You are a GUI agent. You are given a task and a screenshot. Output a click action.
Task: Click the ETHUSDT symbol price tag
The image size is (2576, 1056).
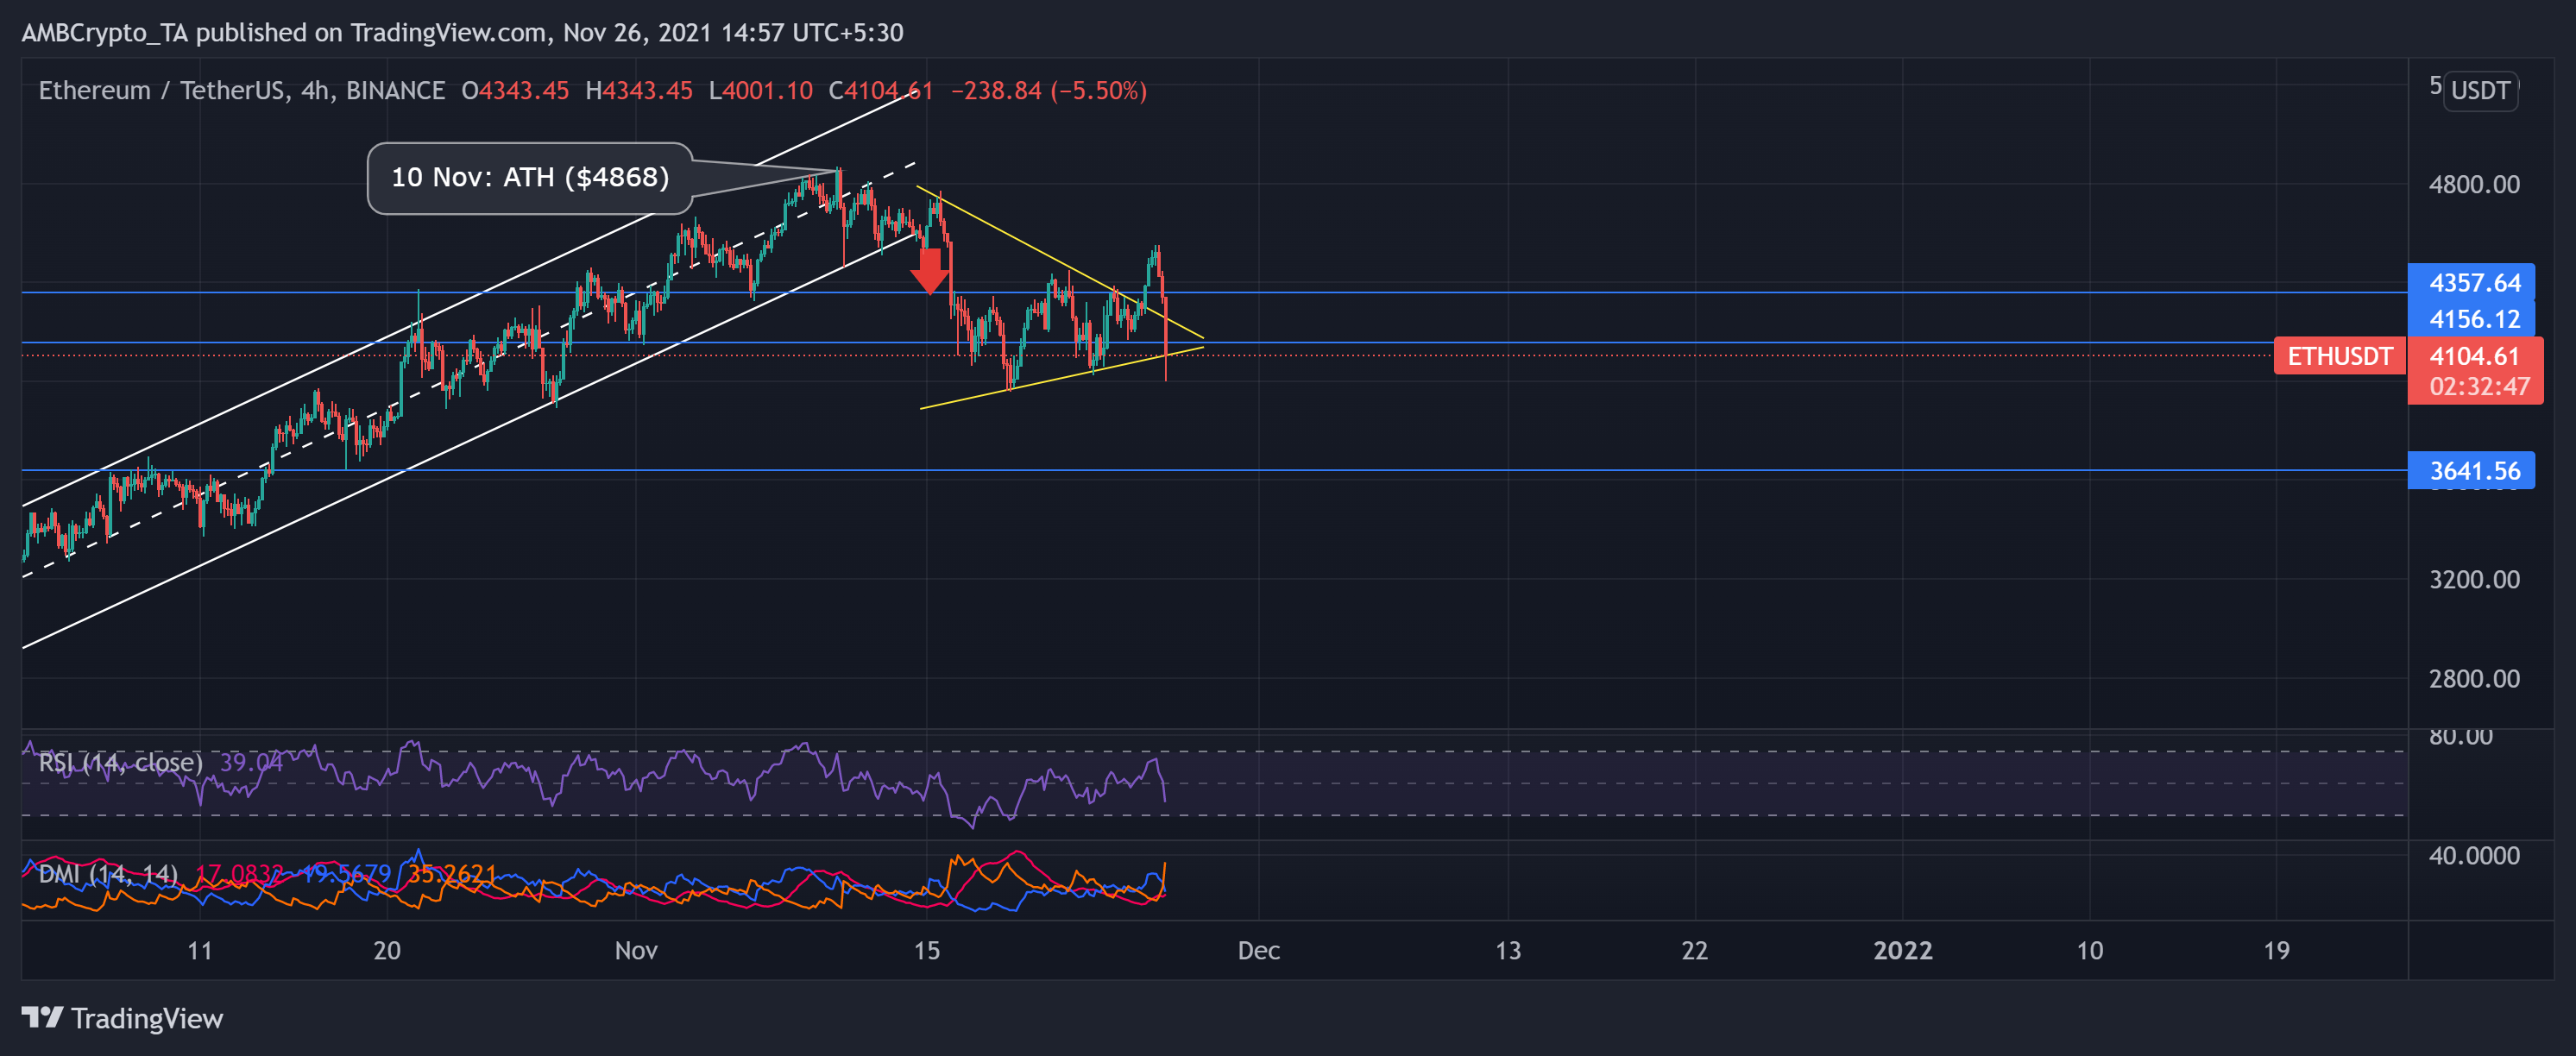pyautogui.click(x=2339, y=356)
